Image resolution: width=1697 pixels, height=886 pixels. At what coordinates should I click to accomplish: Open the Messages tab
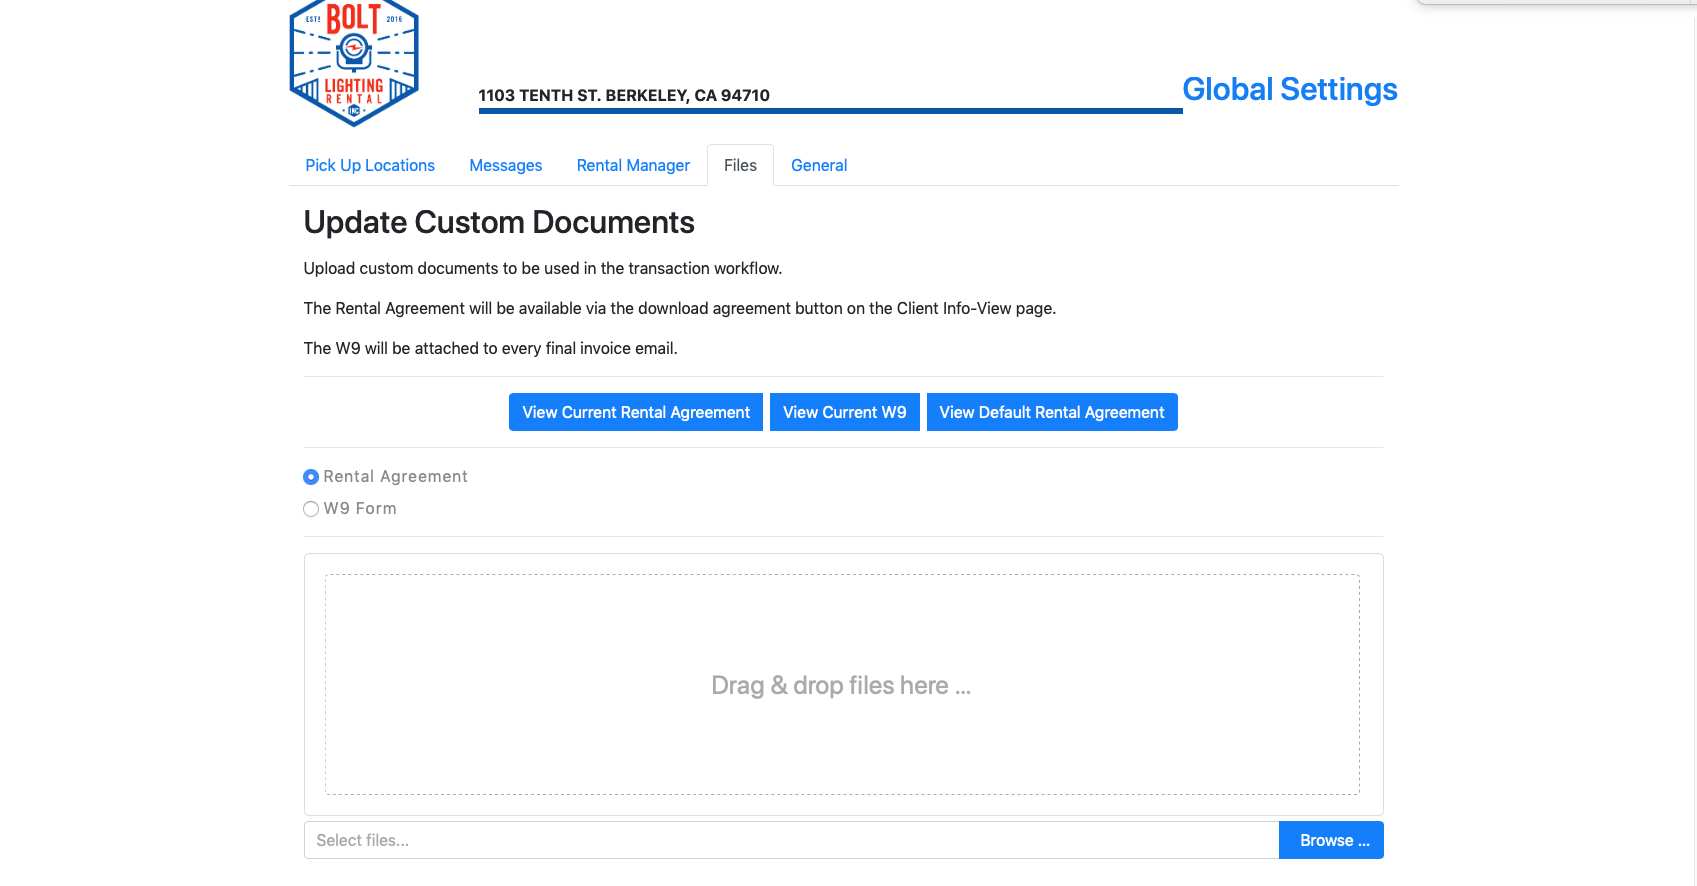coord(505,165)
